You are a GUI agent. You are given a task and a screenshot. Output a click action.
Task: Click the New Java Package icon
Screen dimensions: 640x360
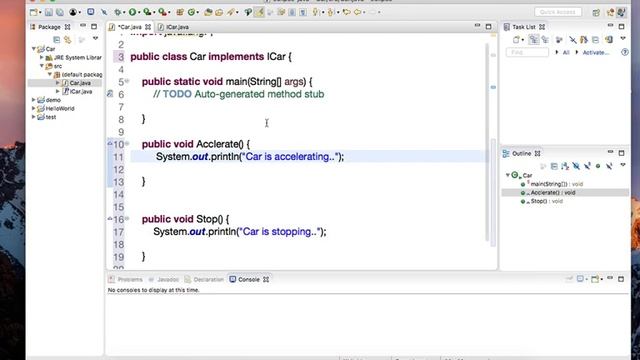point(180,12)
